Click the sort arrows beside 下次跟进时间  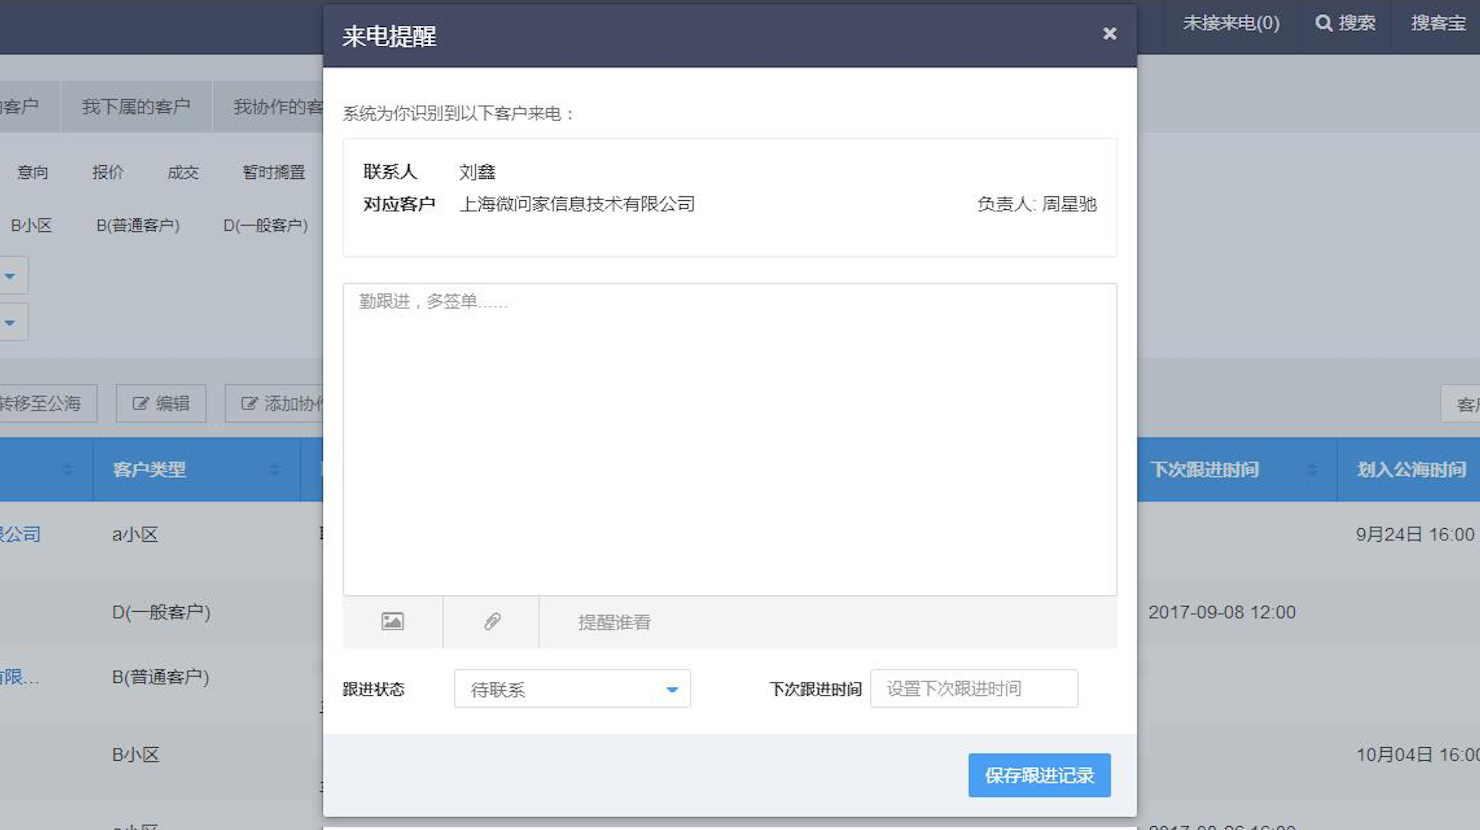(1311, 469)
